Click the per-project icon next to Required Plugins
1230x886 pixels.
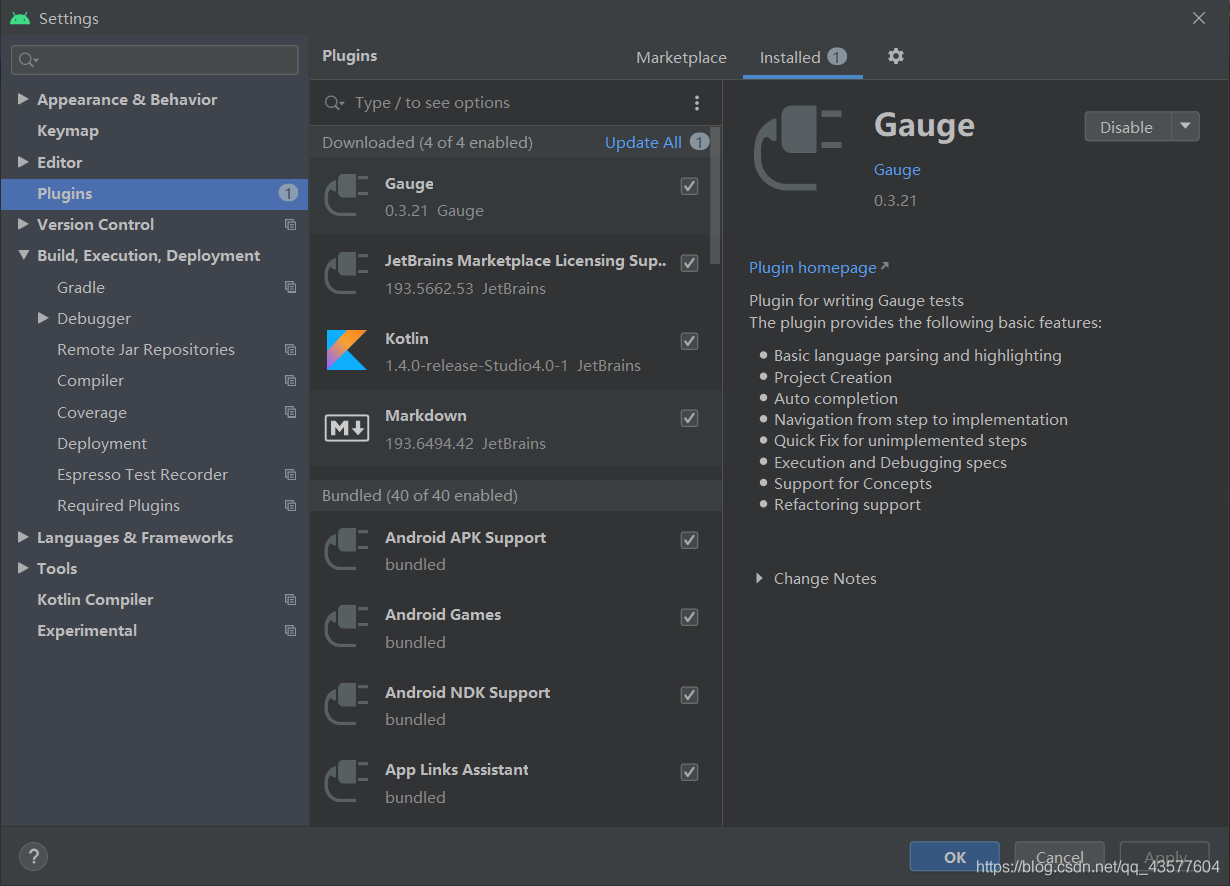pos(290,506)
